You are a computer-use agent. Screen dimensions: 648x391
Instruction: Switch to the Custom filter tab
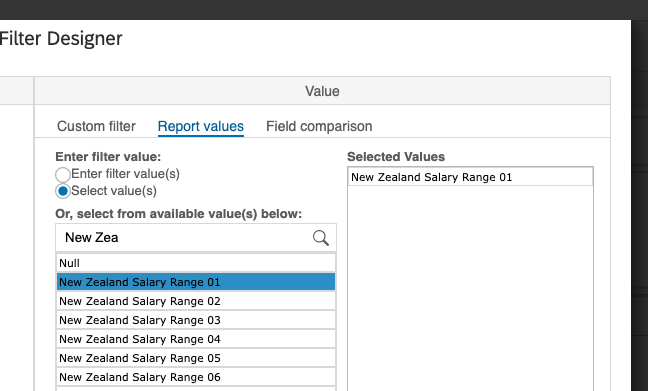click(96, 126)
